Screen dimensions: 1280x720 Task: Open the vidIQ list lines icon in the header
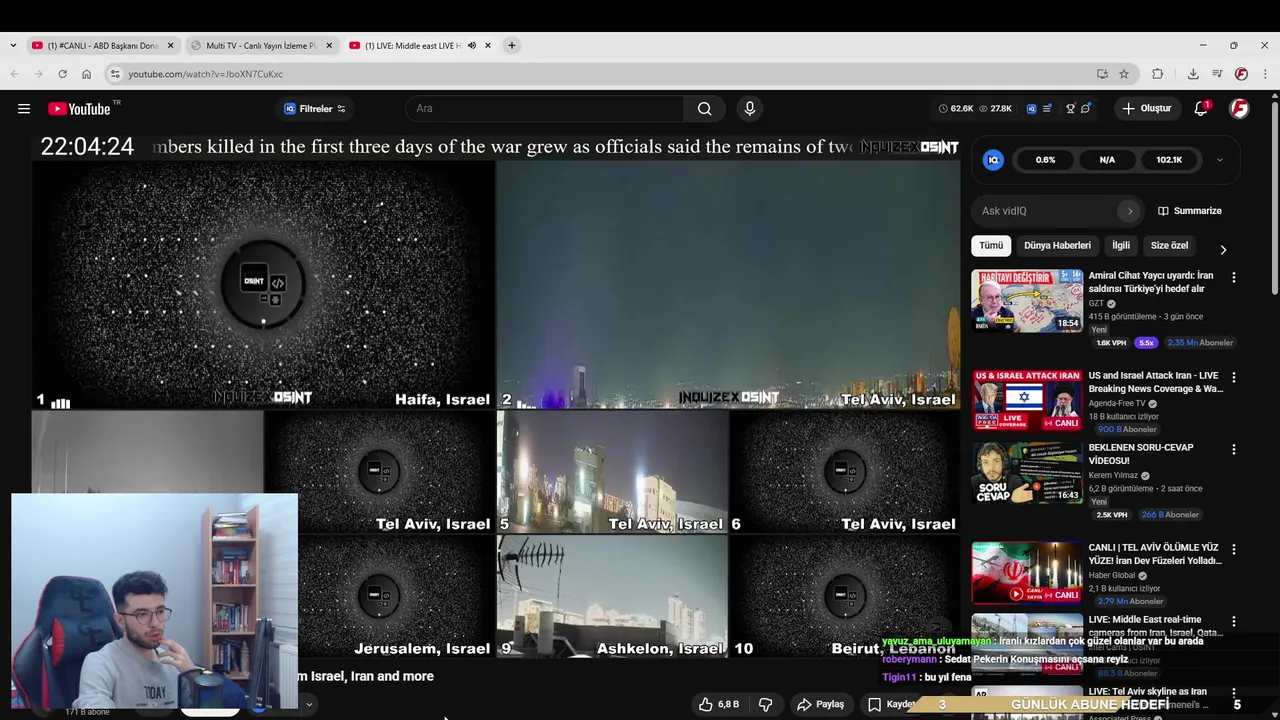(x=1047, y=109)
